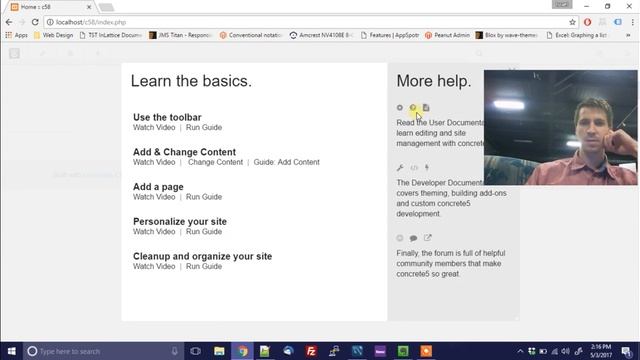640x360 pixels.
Task: Click Watch Video under Add & Change Content
Action: (154, 162)
